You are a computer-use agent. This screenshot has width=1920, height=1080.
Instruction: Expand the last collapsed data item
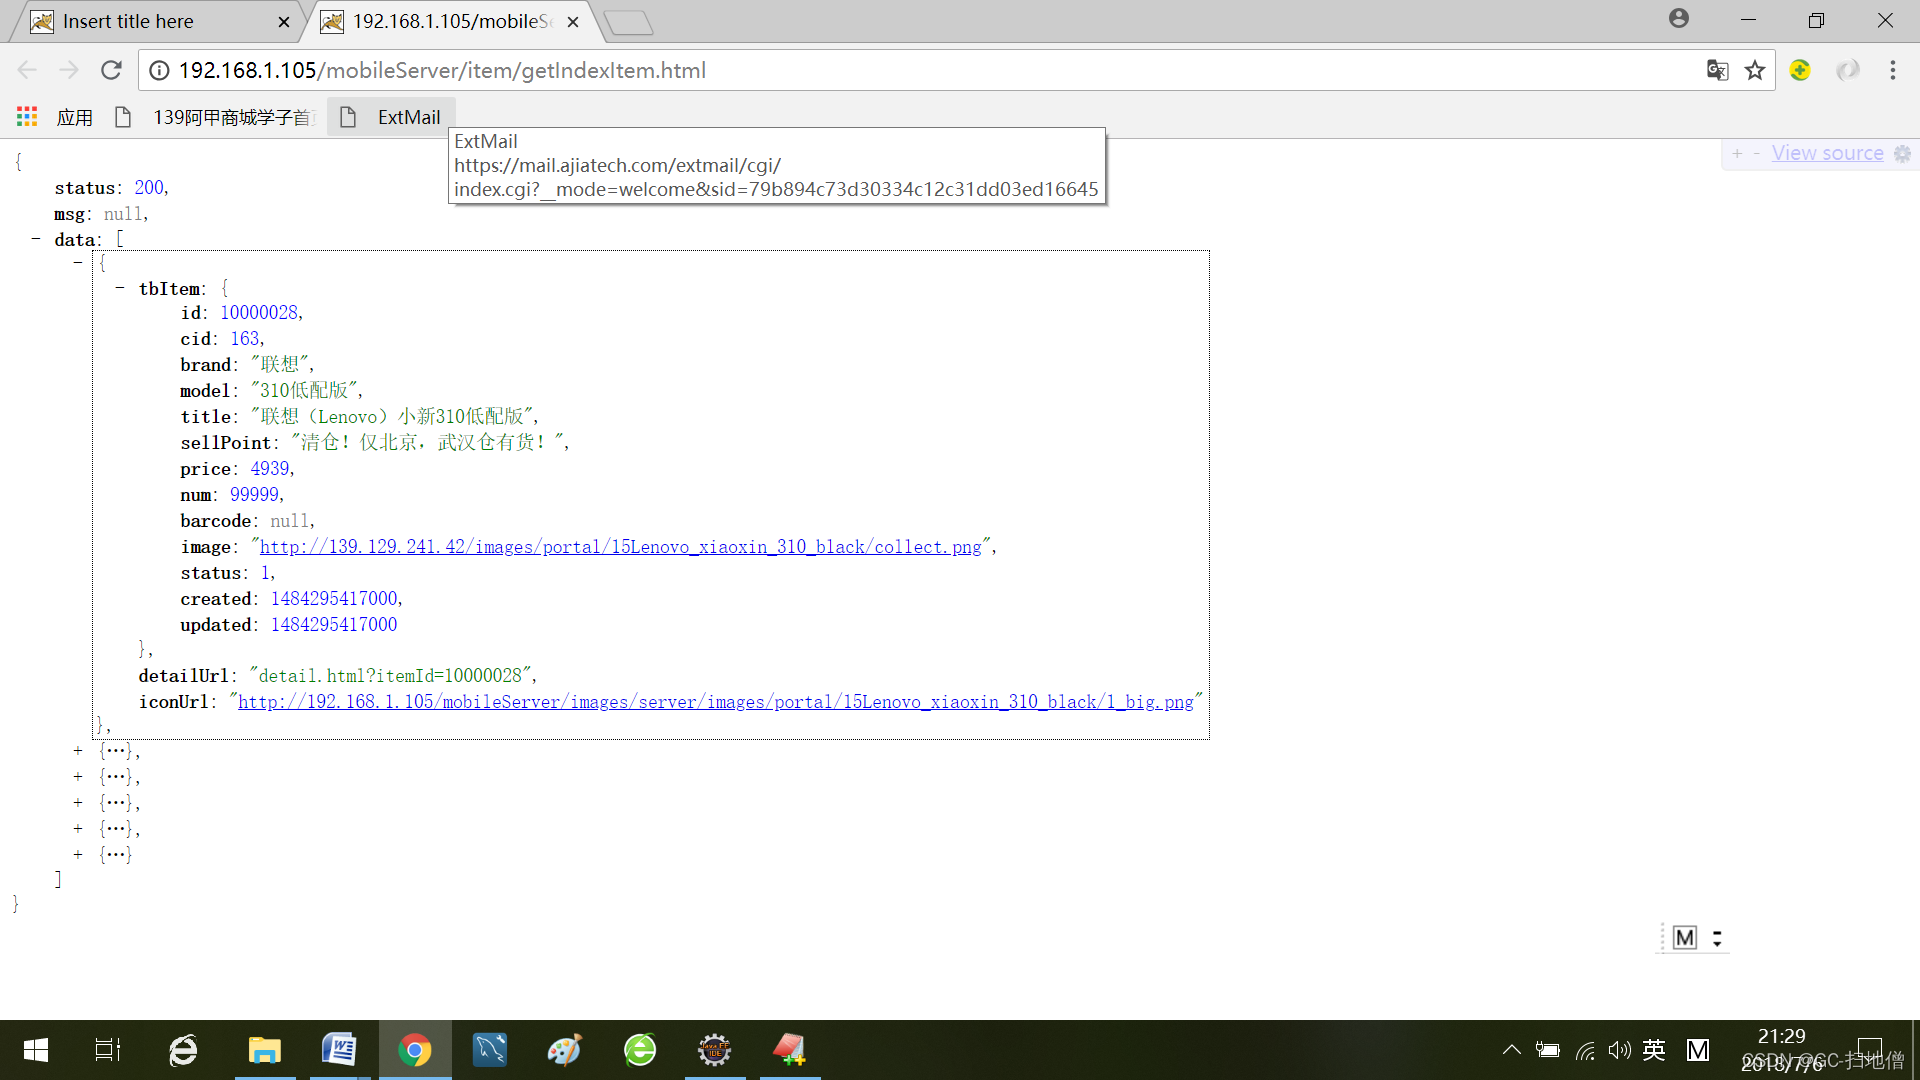[x=78, y=854]
